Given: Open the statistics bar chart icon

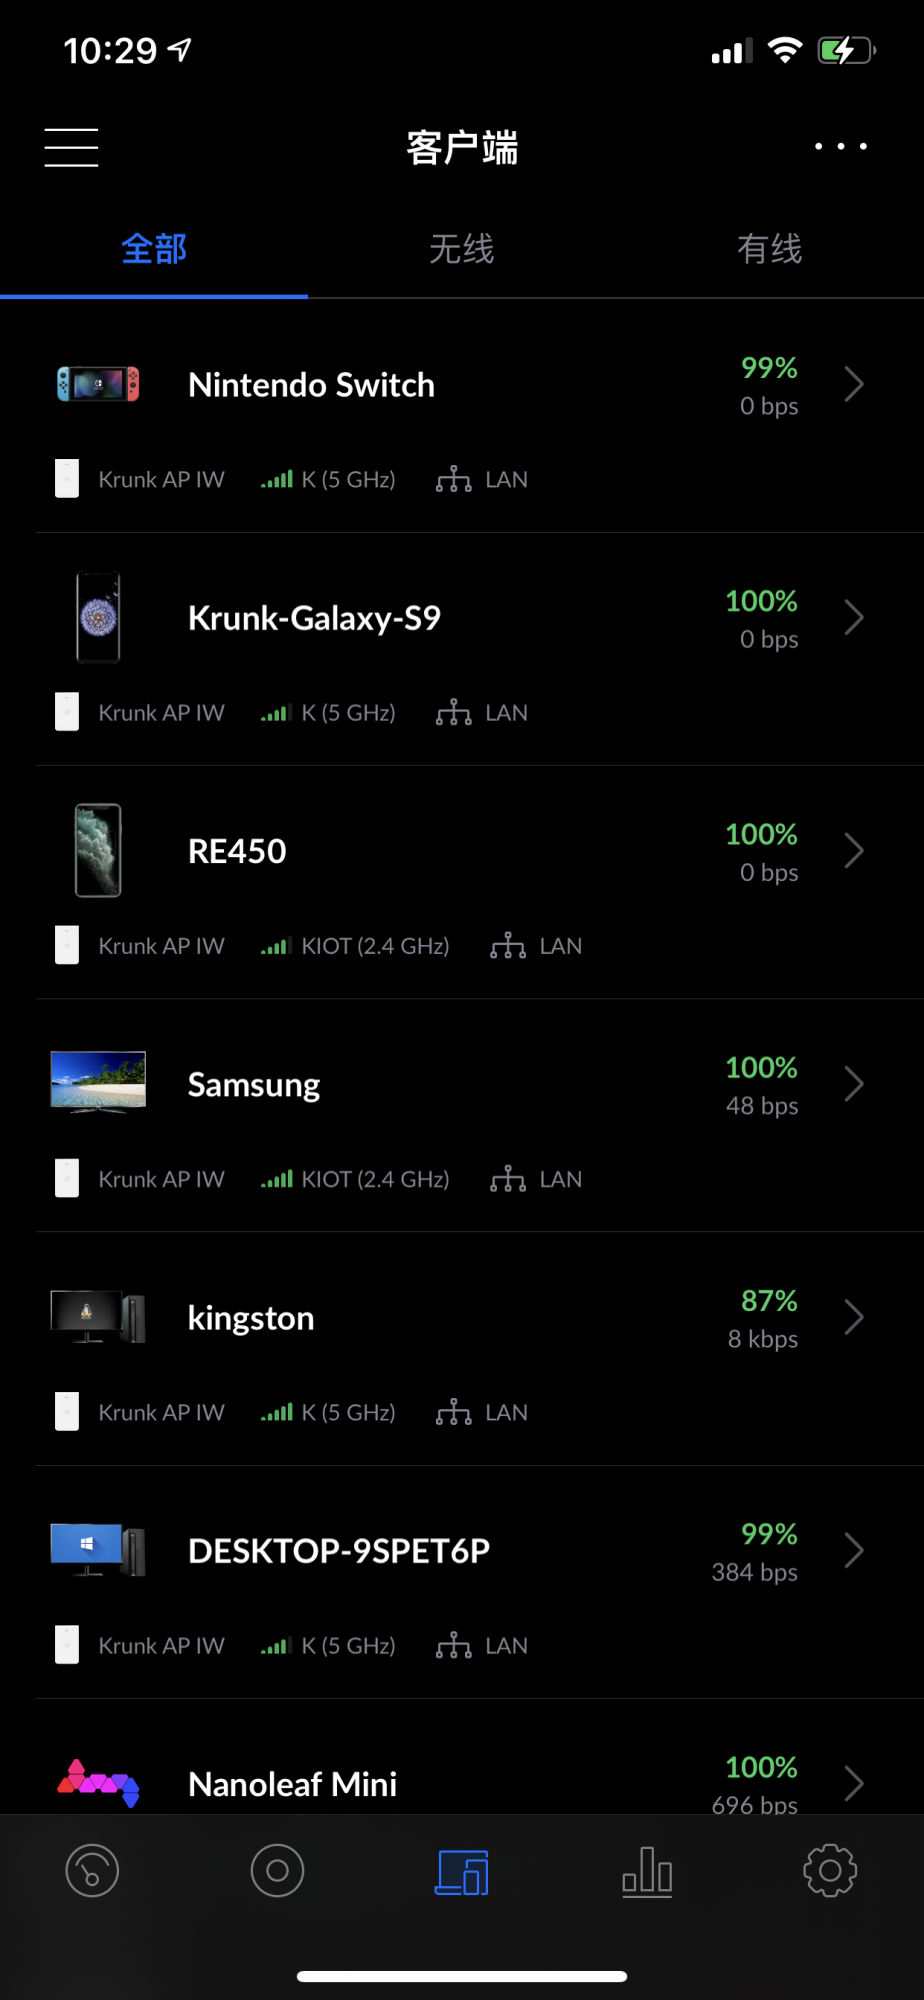Looking at the screenshot, I should [x=647, y=1871].
